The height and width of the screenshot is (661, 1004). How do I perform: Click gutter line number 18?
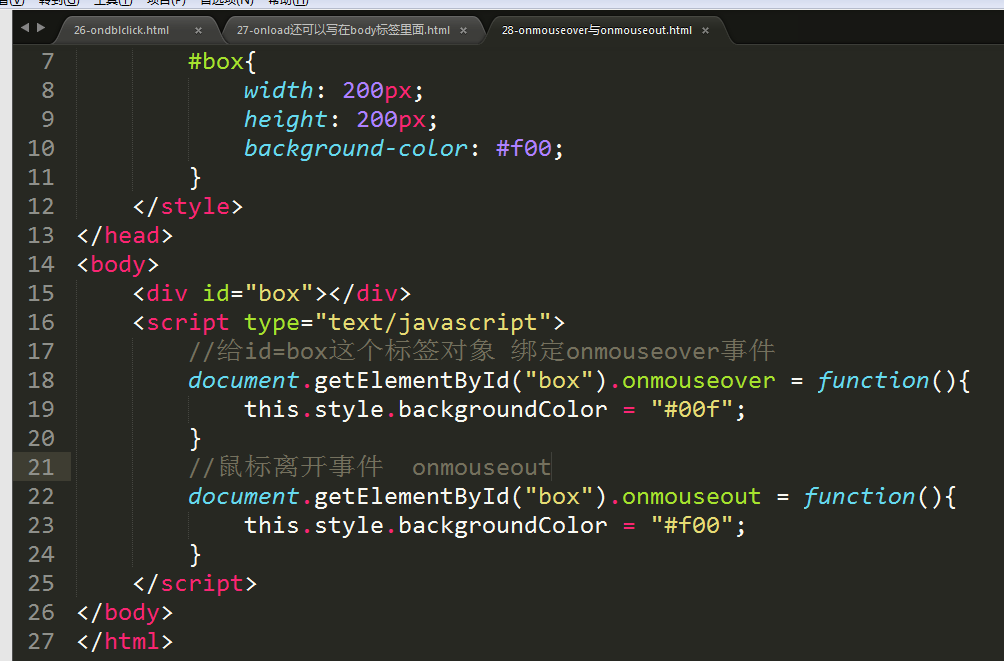(41, 380)
